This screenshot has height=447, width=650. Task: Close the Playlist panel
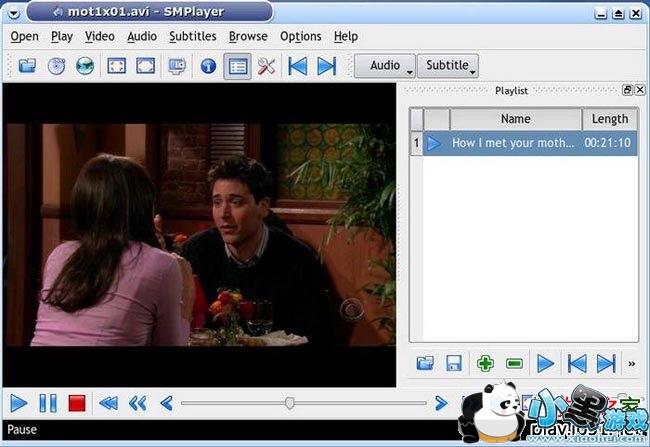click(x=640, y=90)
